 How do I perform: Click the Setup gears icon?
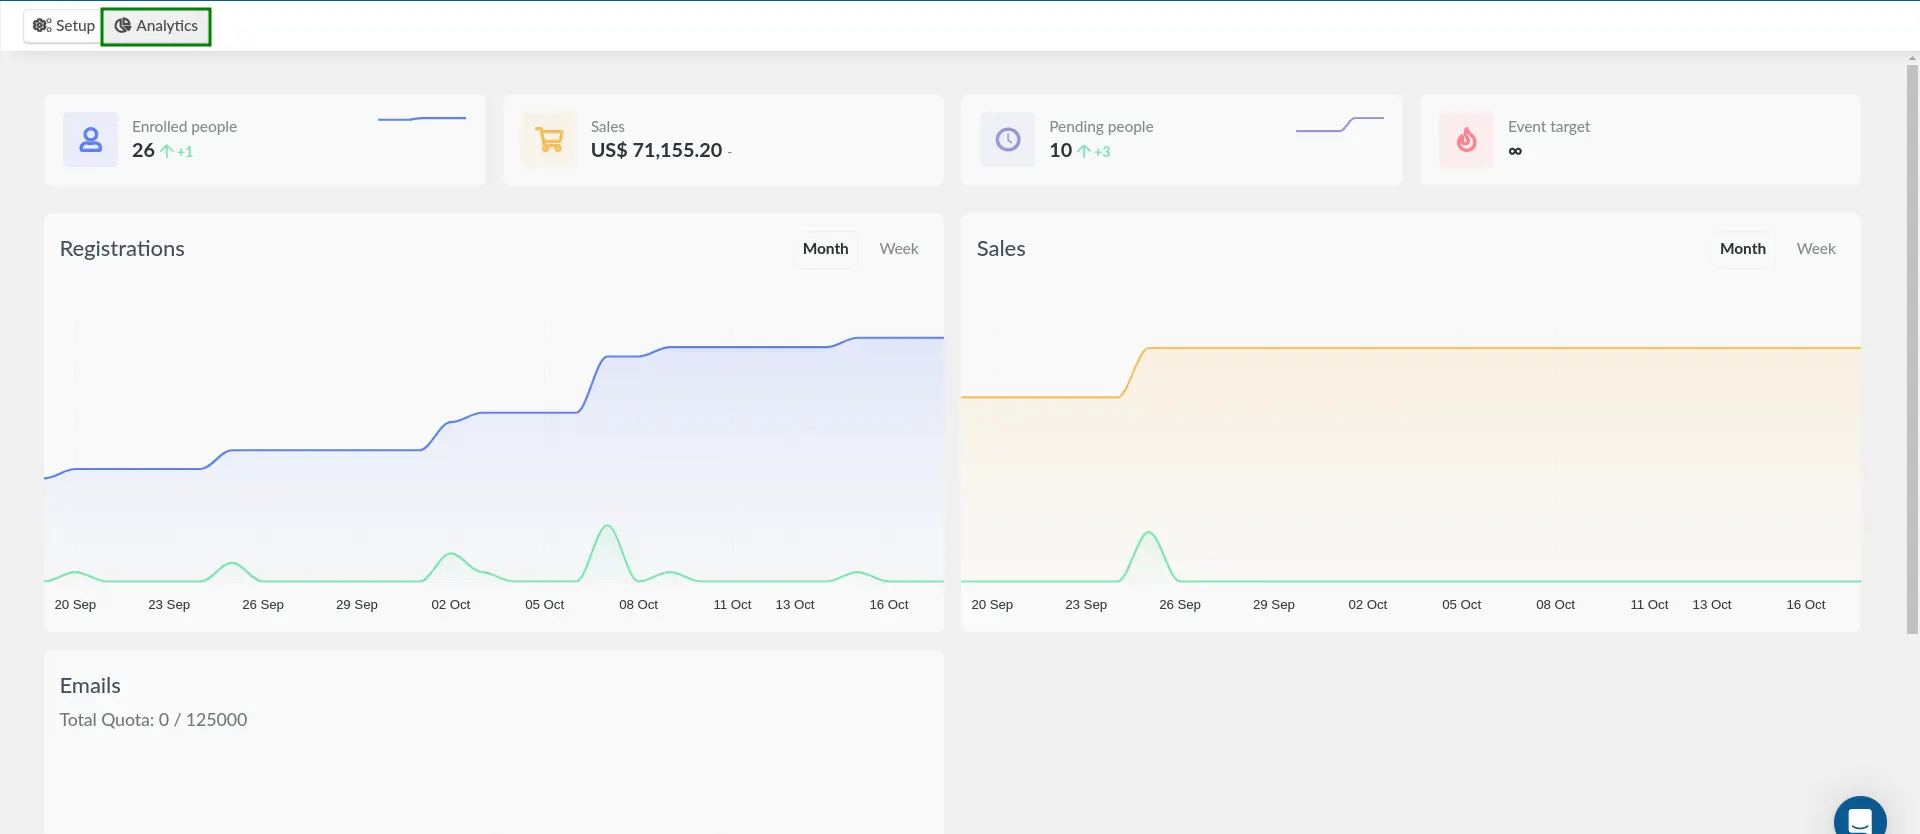tap(42, 26)
